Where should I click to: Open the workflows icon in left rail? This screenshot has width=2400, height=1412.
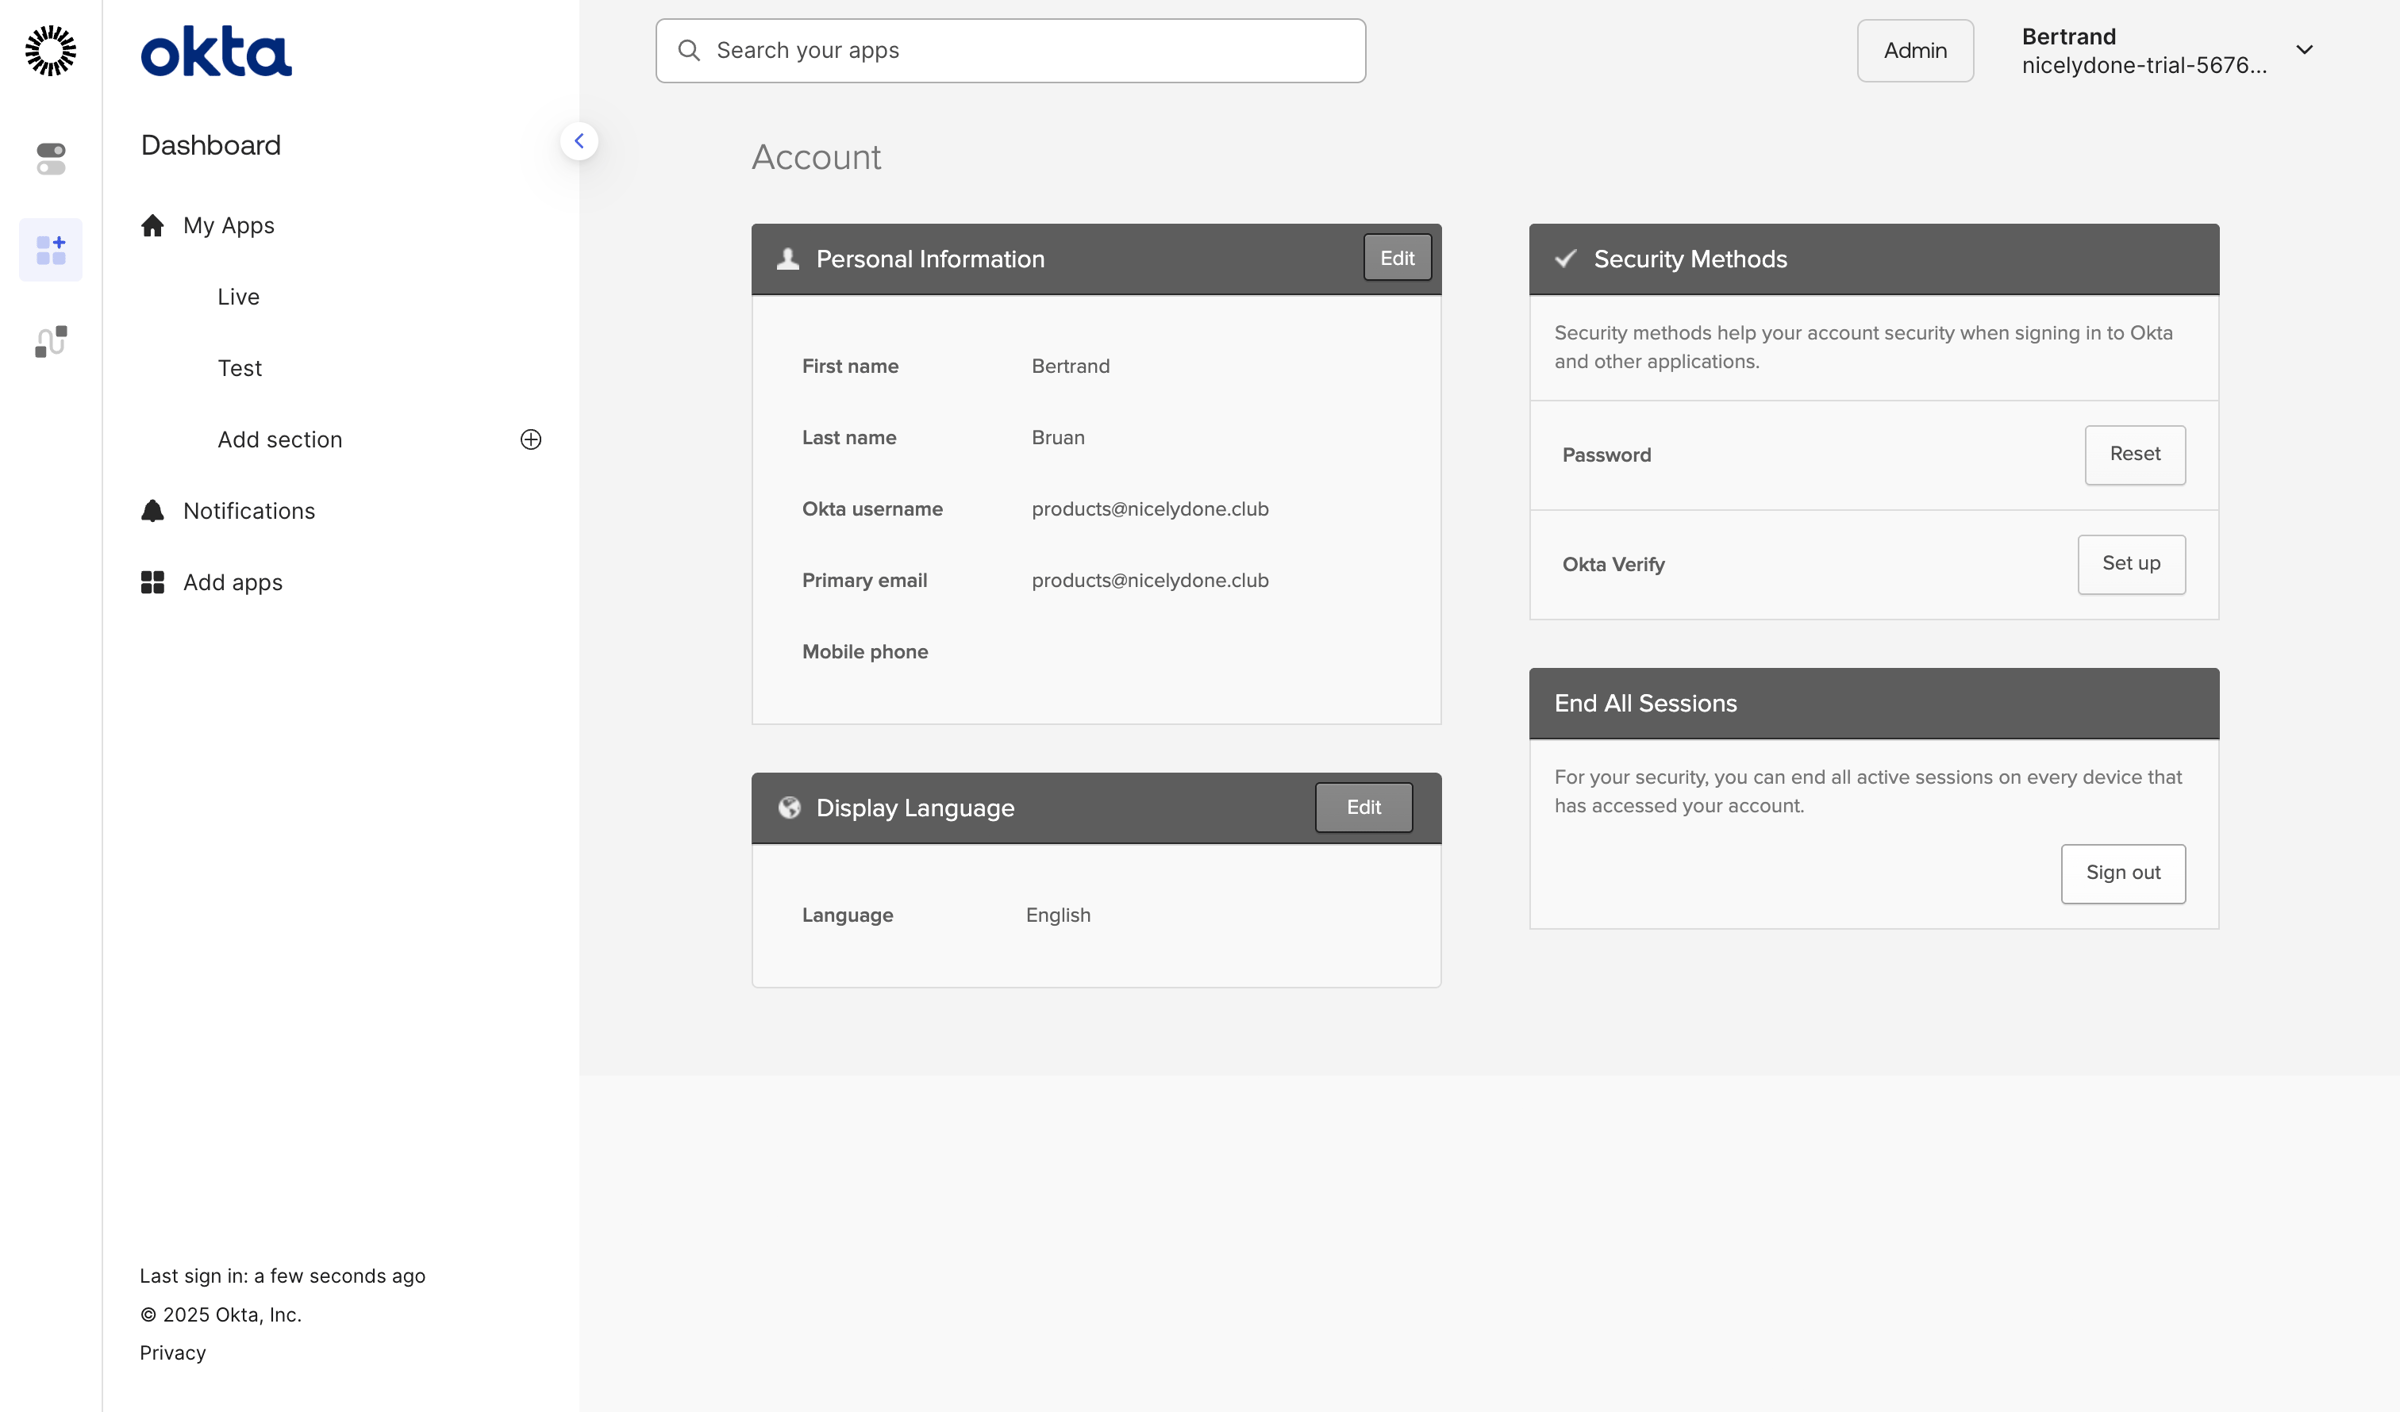tap(51, 341)
